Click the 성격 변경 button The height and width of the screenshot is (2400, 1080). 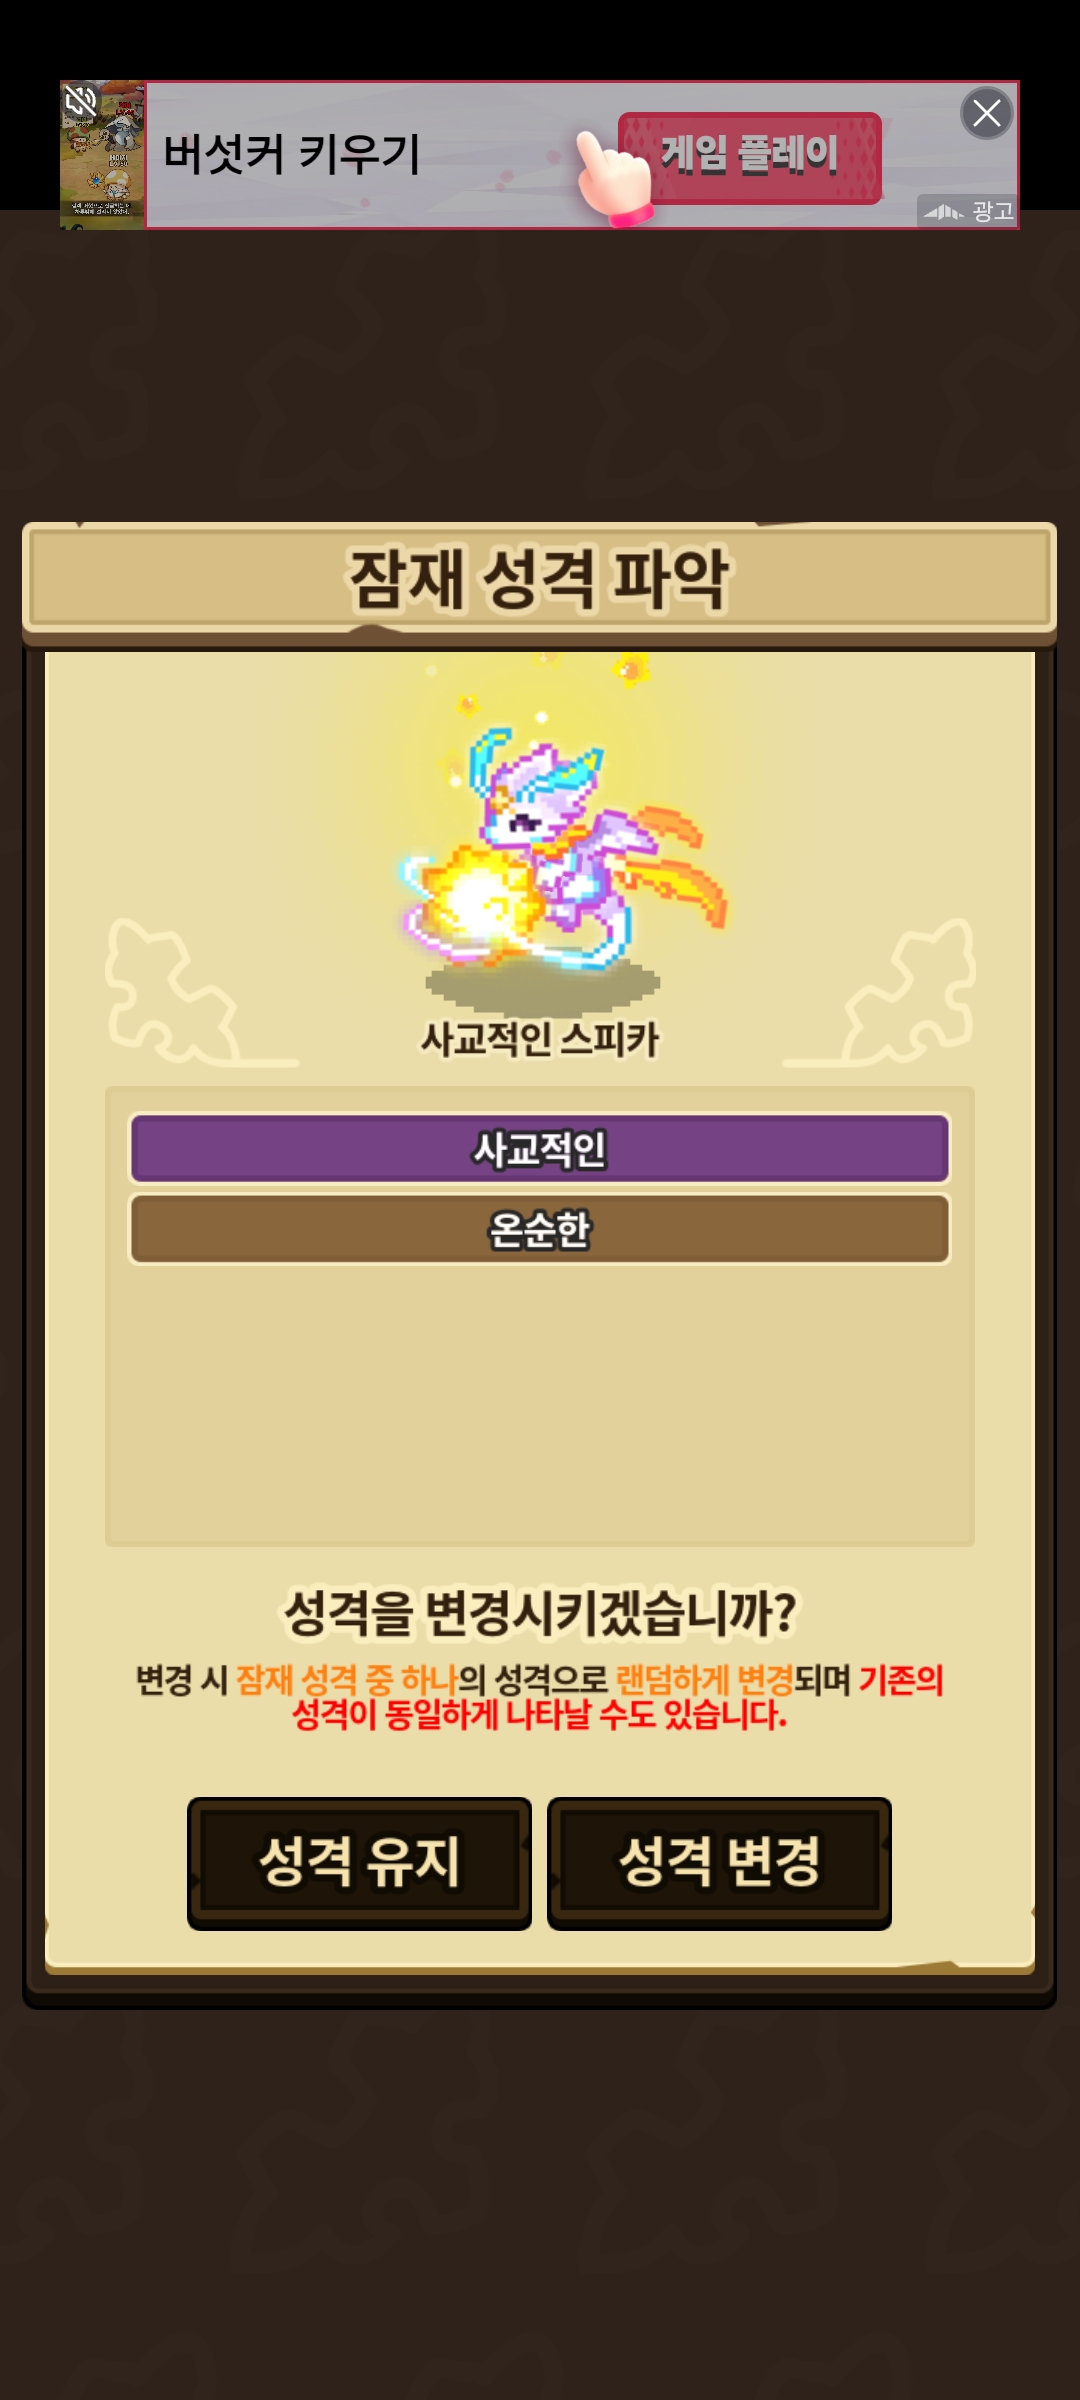coord(719,1863)
